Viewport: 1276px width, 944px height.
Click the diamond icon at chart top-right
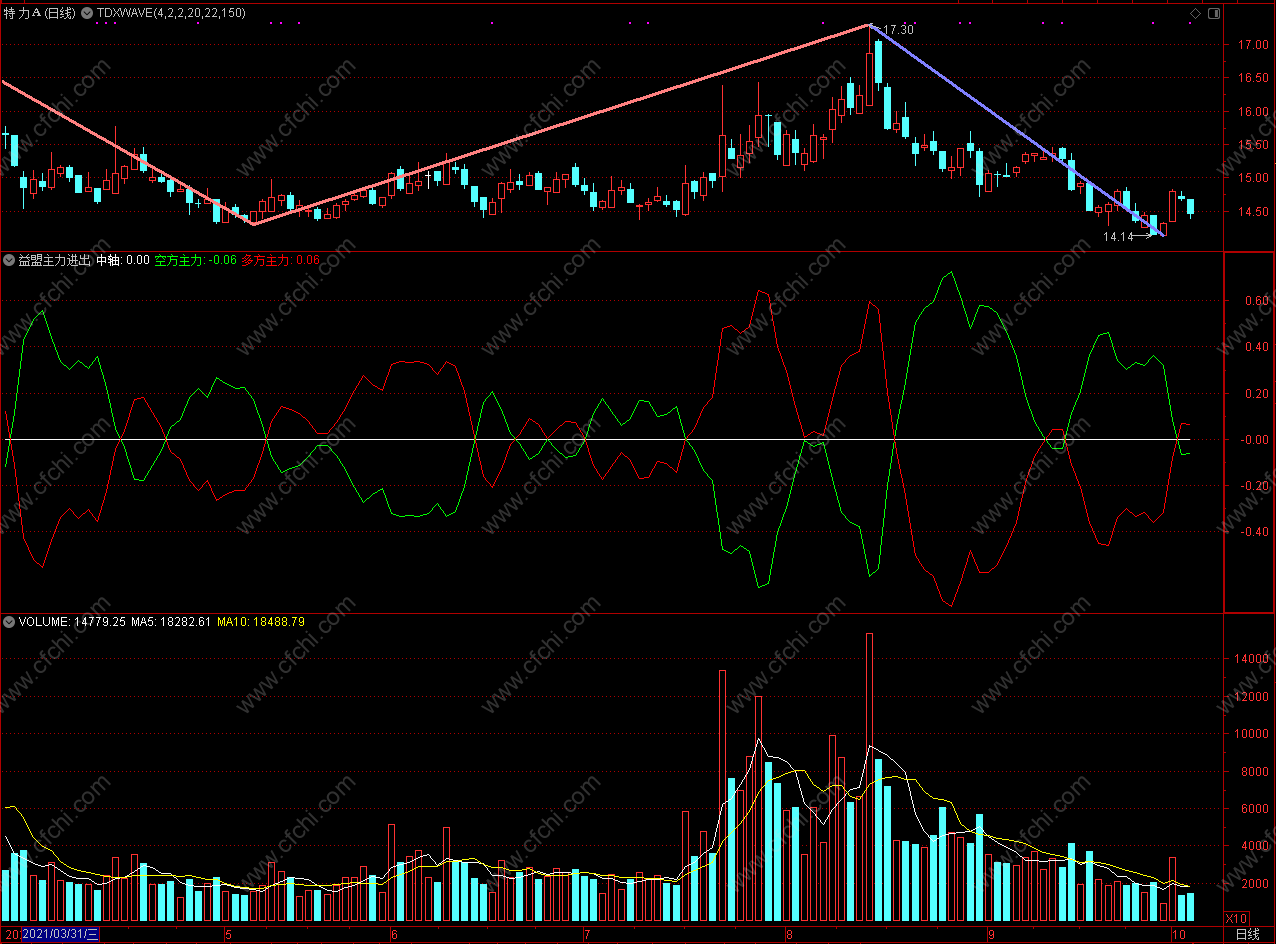click(x=1195, y=13)
